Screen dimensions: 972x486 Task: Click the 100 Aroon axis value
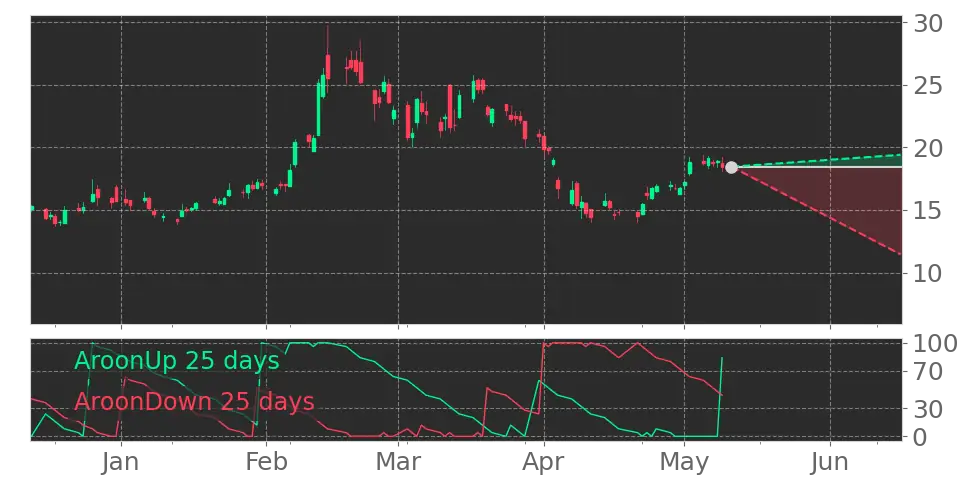pos(935,343)
